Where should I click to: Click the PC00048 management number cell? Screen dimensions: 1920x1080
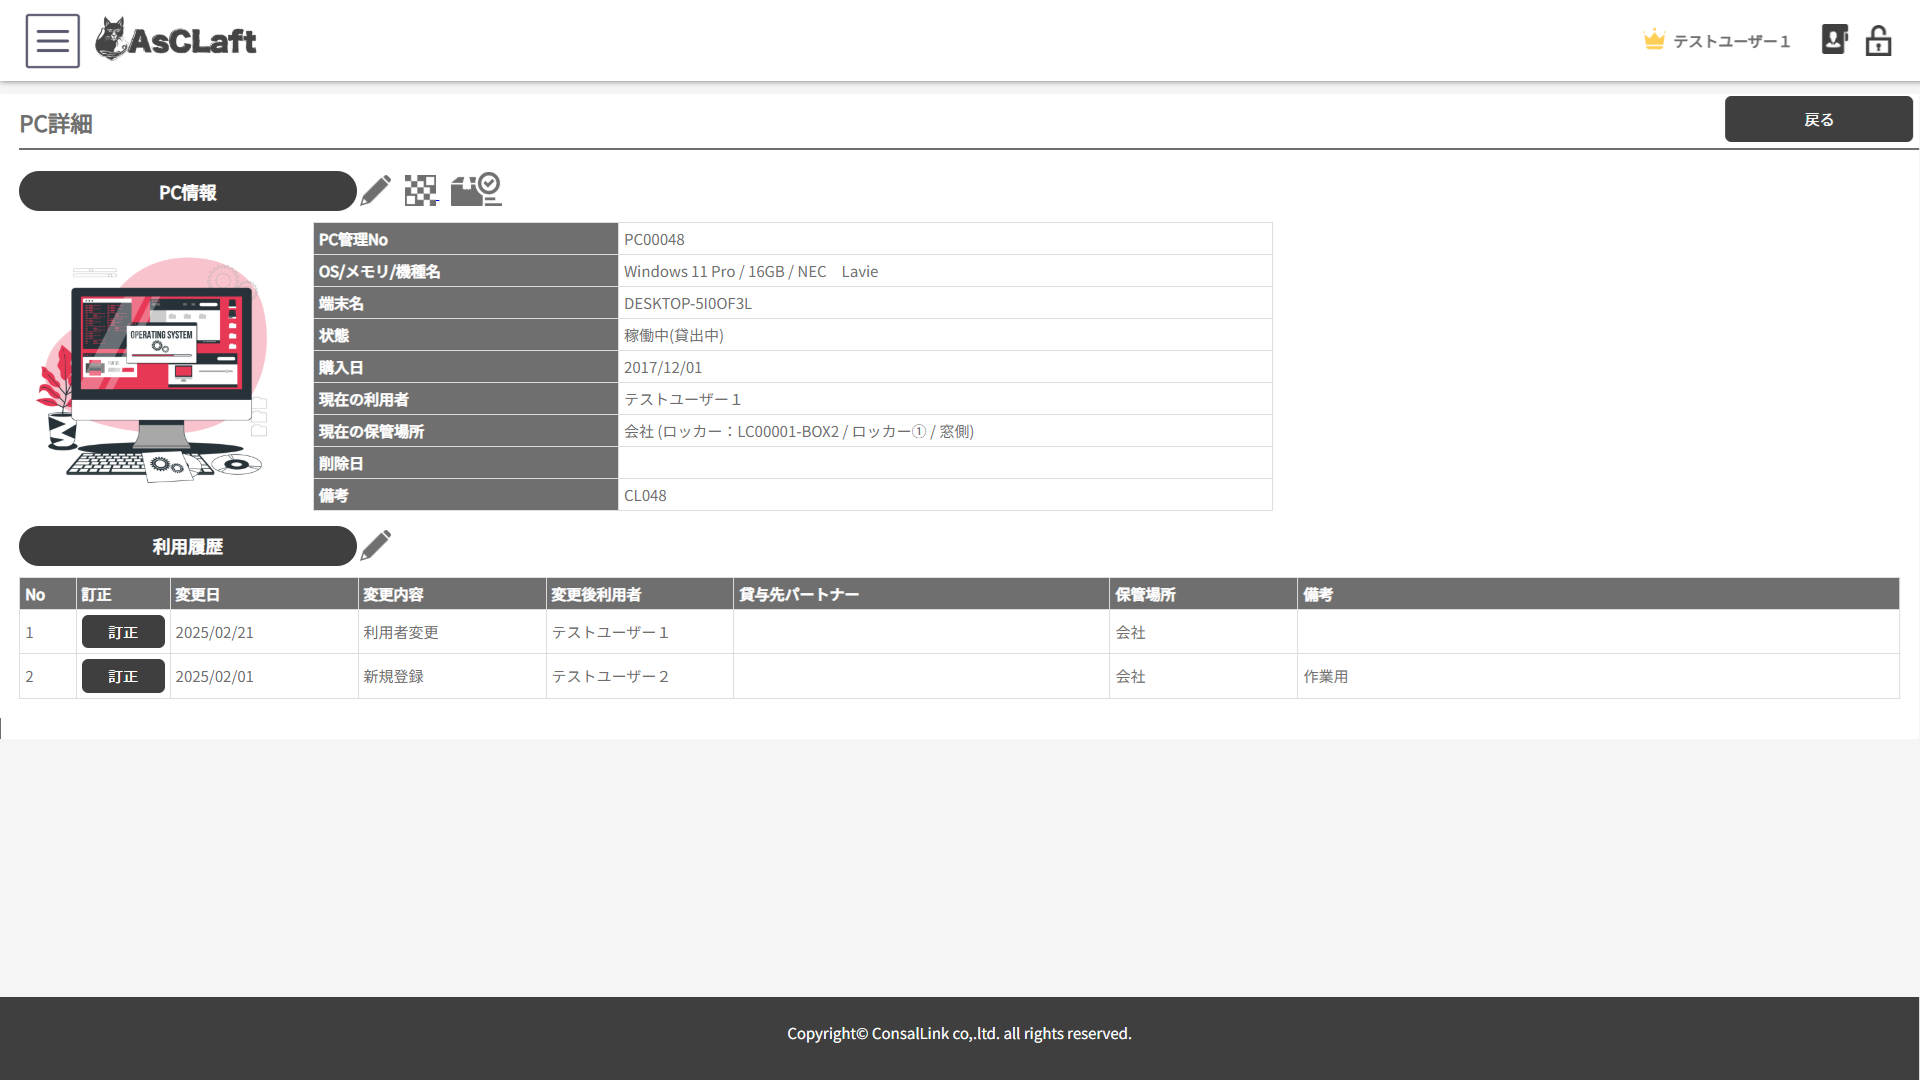pyautogui.click(x=654, y=239)
